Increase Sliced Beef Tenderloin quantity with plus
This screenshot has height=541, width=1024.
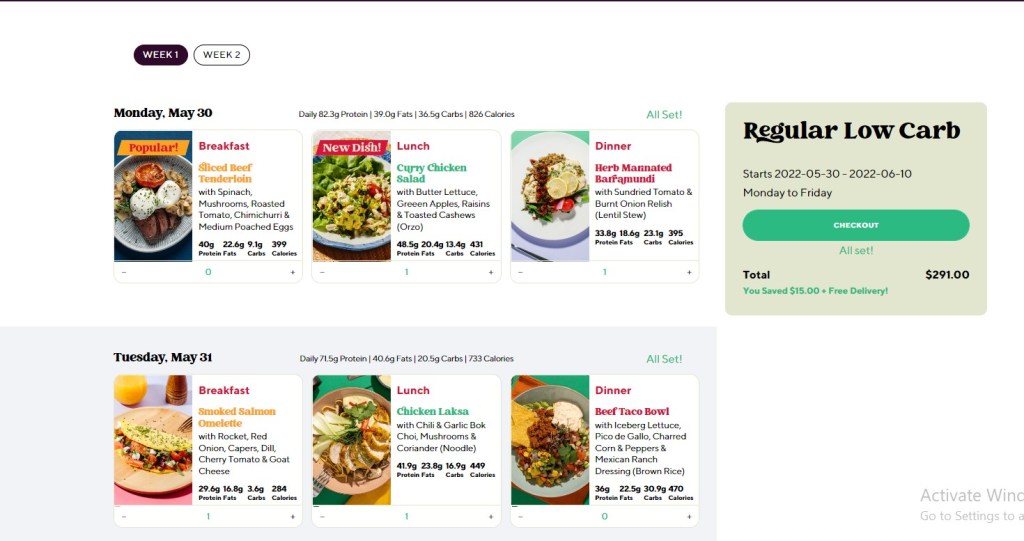pyautogui.click(x=293, y=272)
